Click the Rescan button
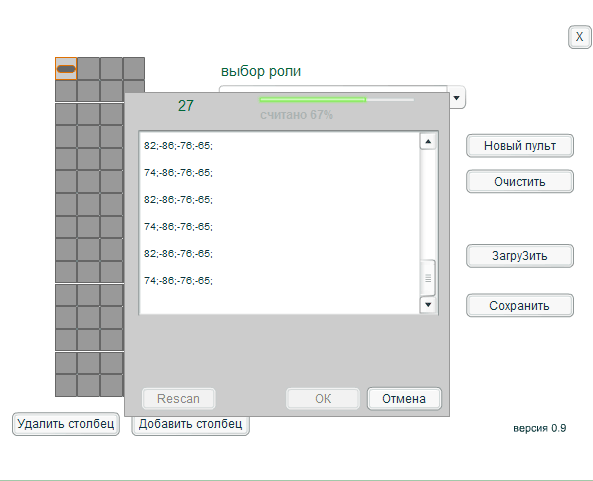 pyautogui.click(x=179, y=399)
